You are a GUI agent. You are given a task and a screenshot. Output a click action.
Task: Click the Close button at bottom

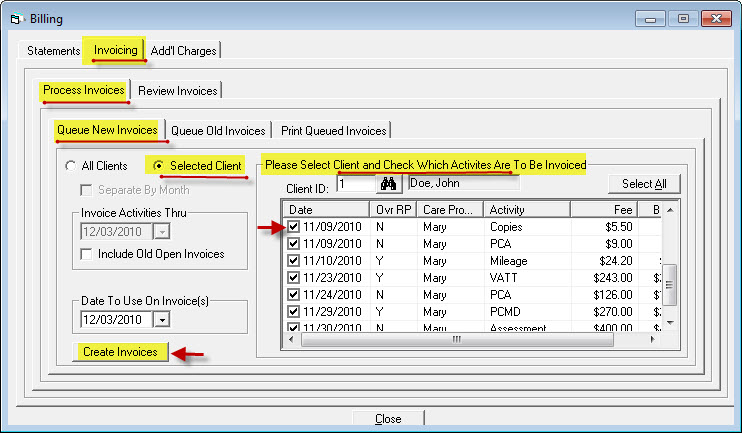click(x=387, y=419)
